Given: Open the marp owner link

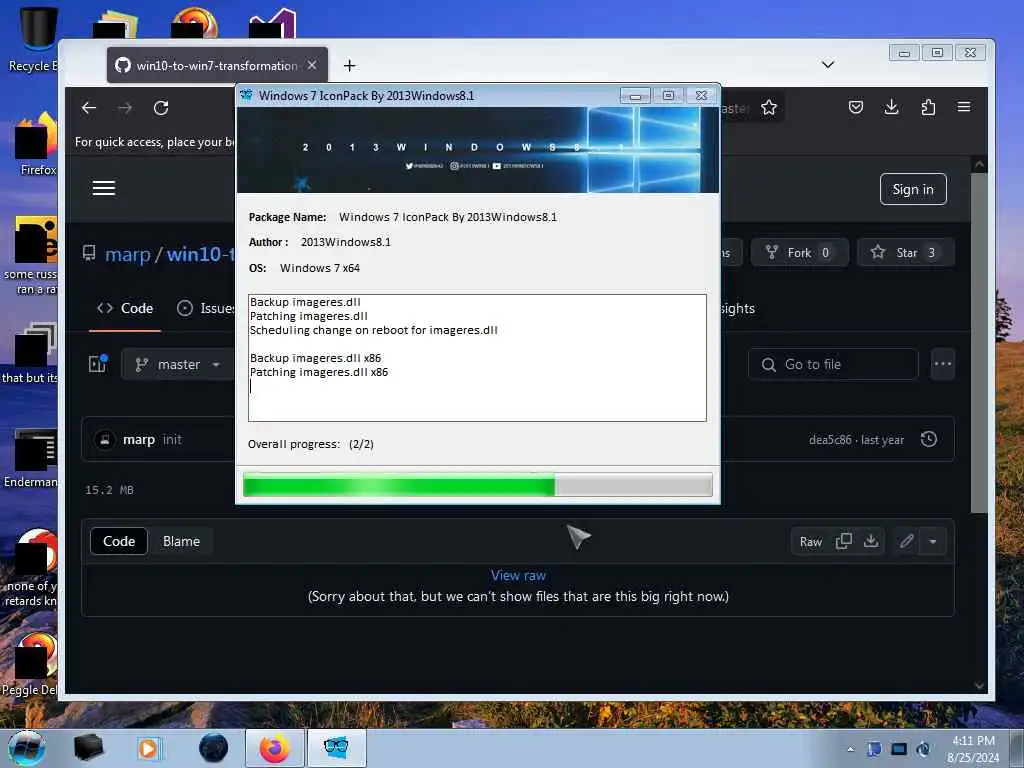Looking at the screenshot, I should 128,253.
